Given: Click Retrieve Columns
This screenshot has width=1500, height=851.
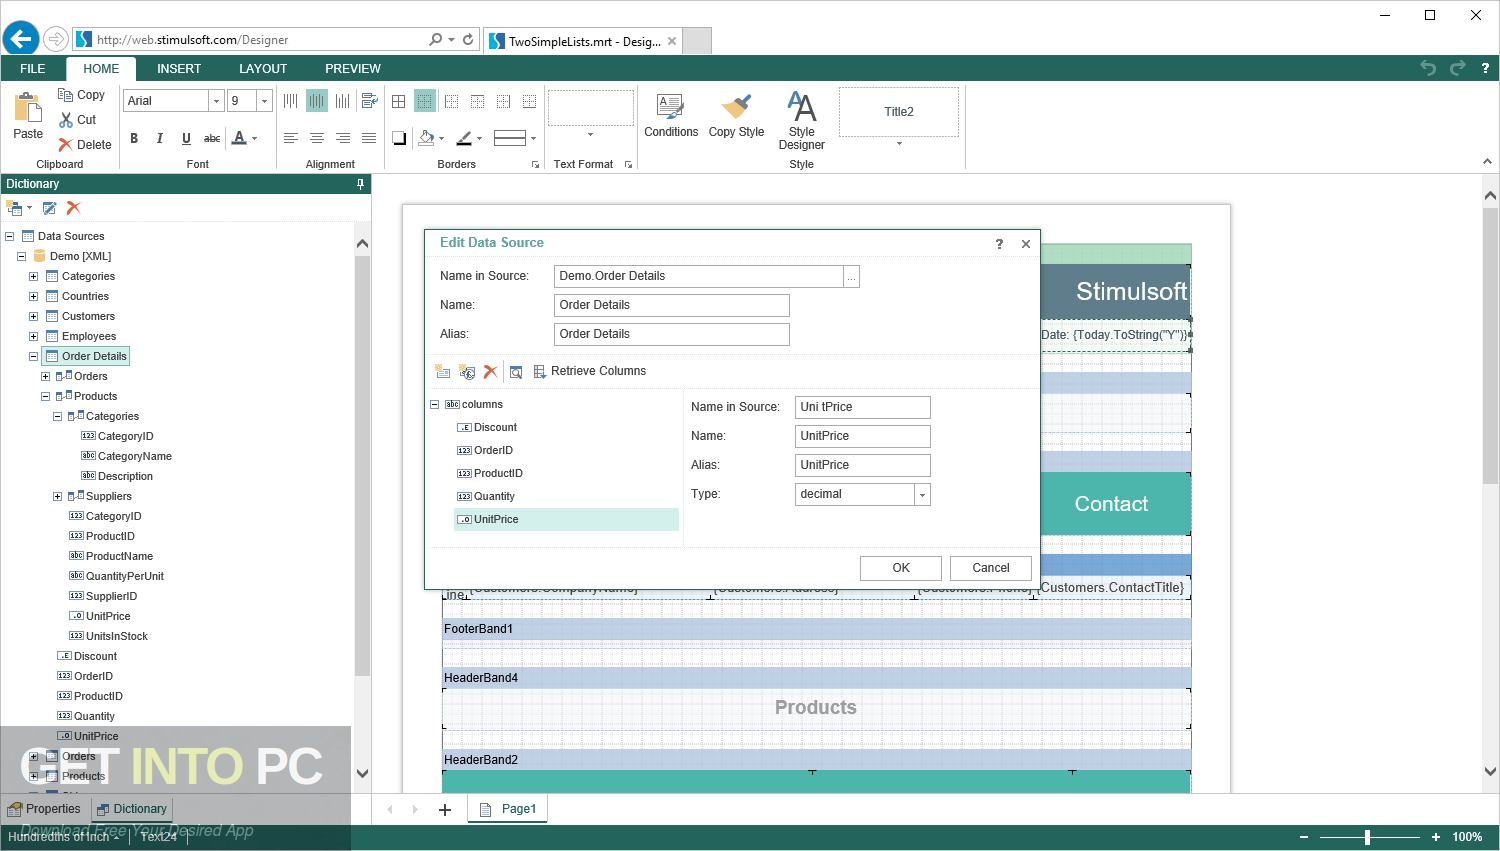Looking at the screenshot, I should 590,371.
